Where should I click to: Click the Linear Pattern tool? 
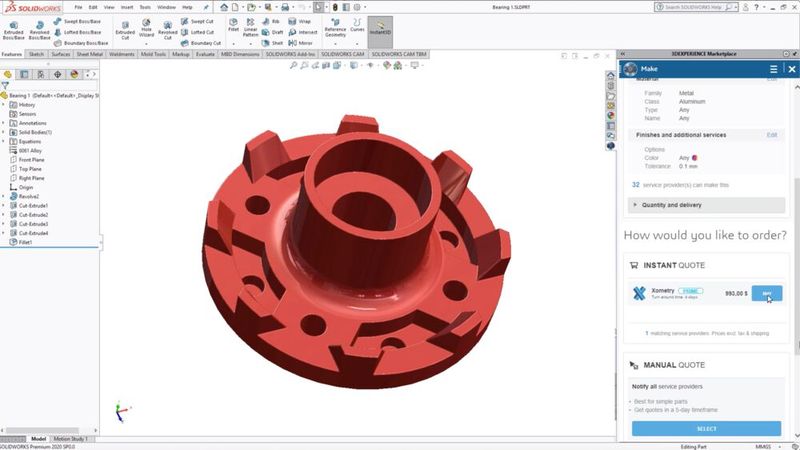(251, 28)
